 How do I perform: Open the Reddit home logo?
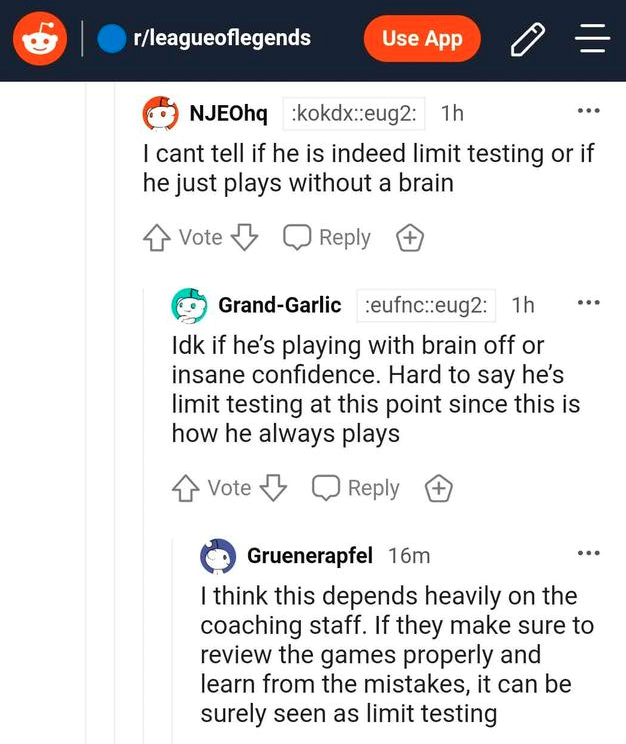(x=40, y=39)
